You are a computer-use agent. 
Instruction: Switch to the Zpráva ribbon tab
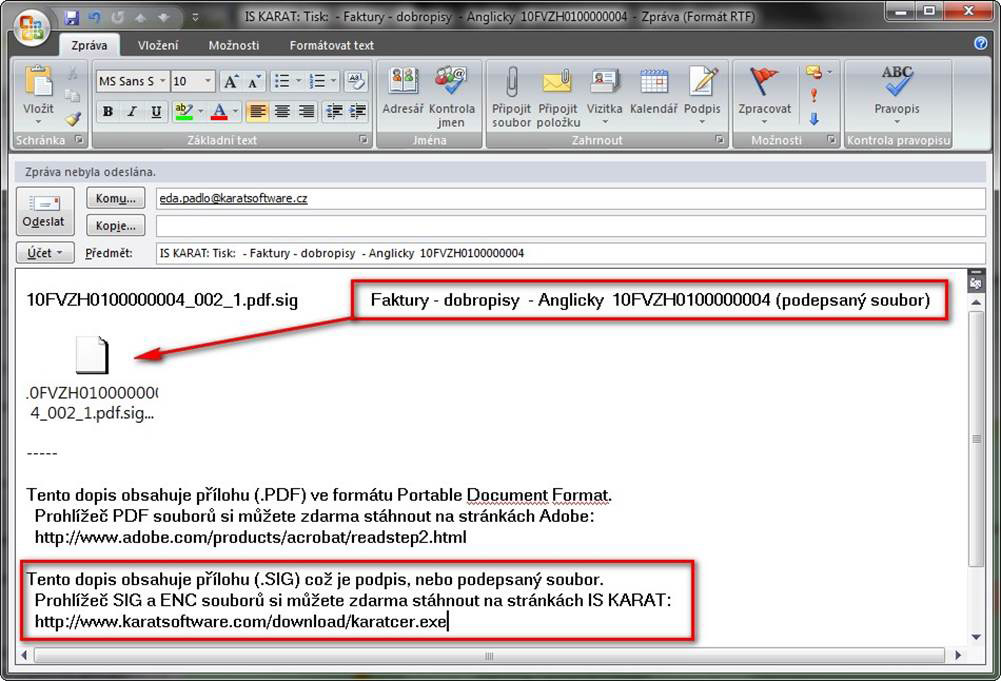(x=89, y=45)
